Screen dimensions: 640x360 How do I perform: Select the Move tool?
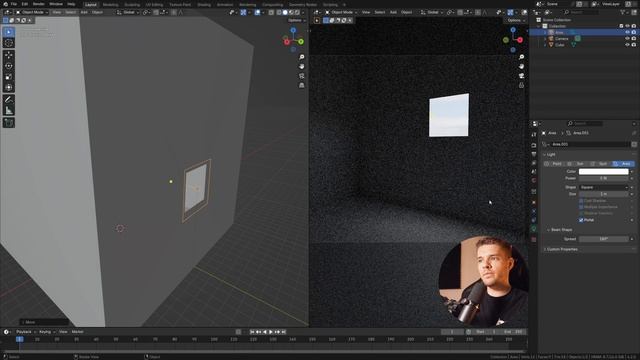[x=9, y=55]
